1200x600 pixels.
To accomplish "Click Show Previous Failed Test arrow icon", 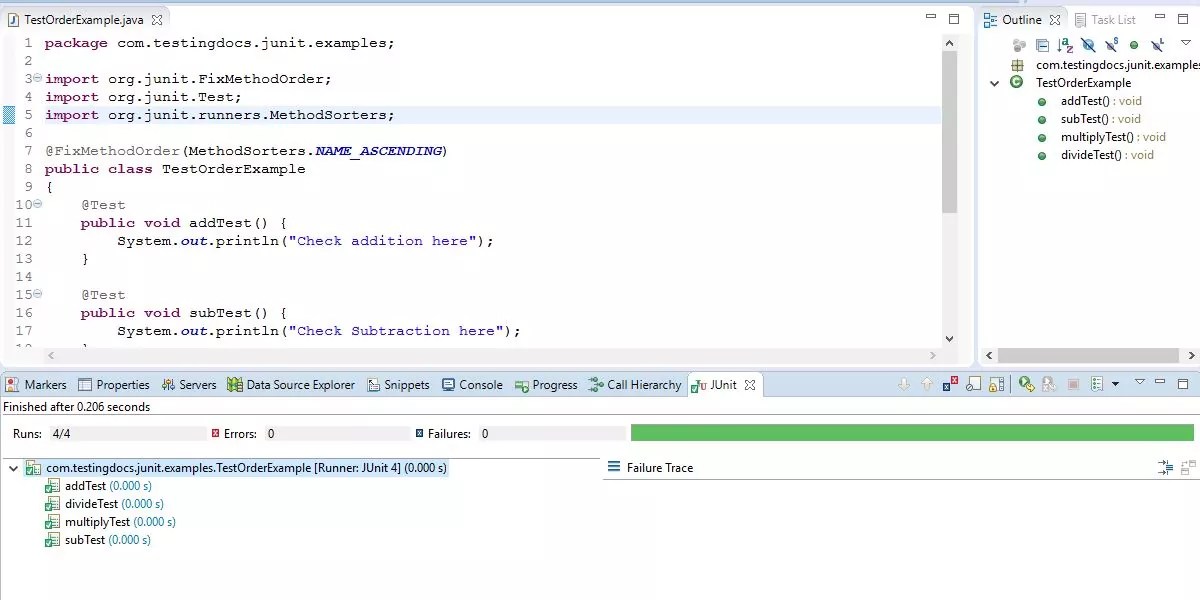I will click(x=927, y=384).
